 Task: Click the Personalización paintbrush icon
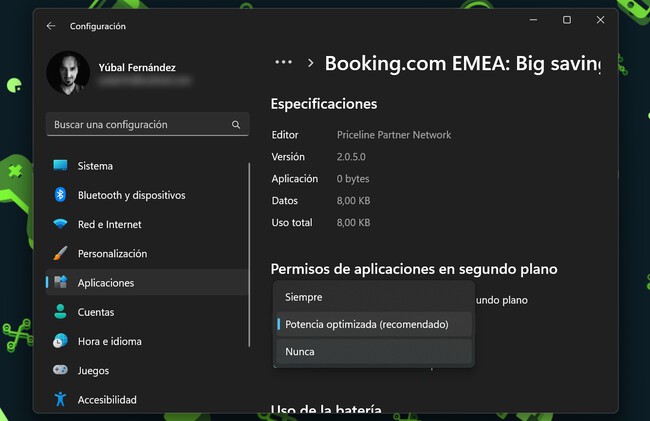click(60, 254)
